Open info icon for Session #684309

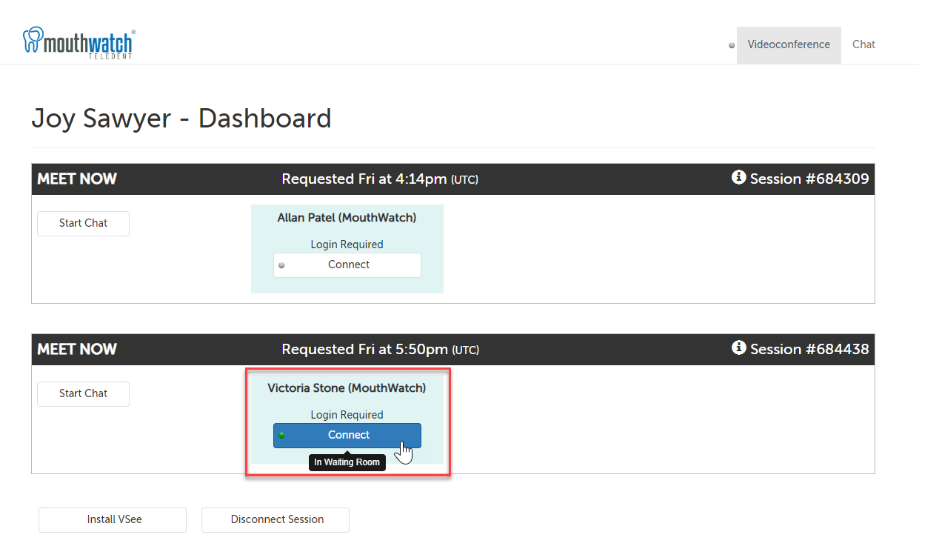click(739, 178)
